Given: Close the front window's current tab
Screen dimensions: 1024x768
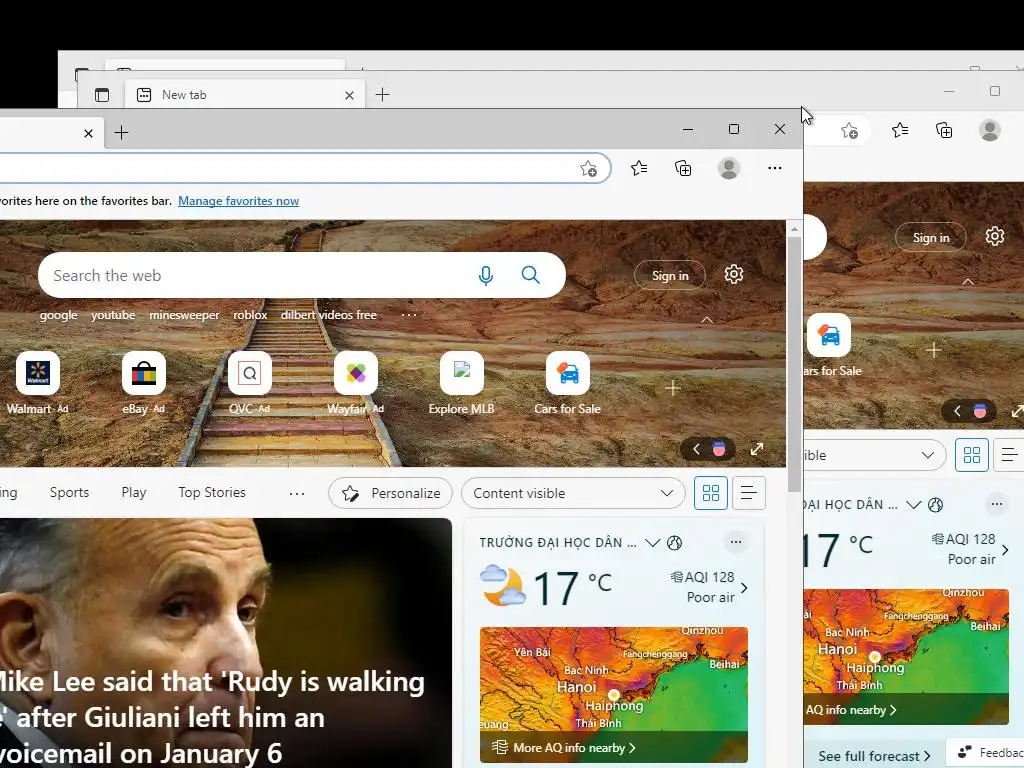Looking at the screenshot, I should point(89,133).
